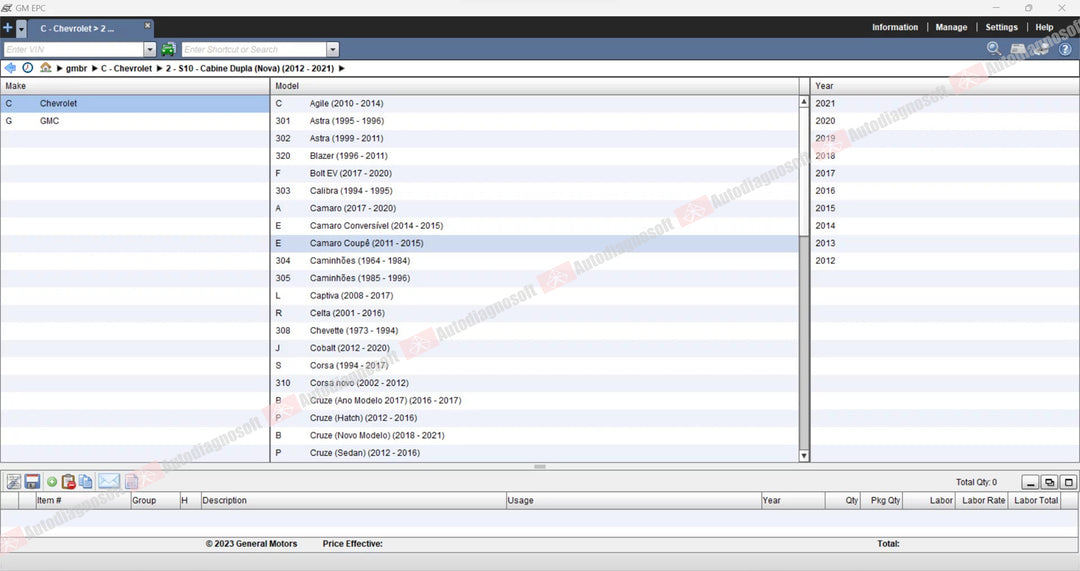This screenshot has width=1080, height=571.
Task: Open the tab list dropdown arrow beside plus
Action: [21, 29]
